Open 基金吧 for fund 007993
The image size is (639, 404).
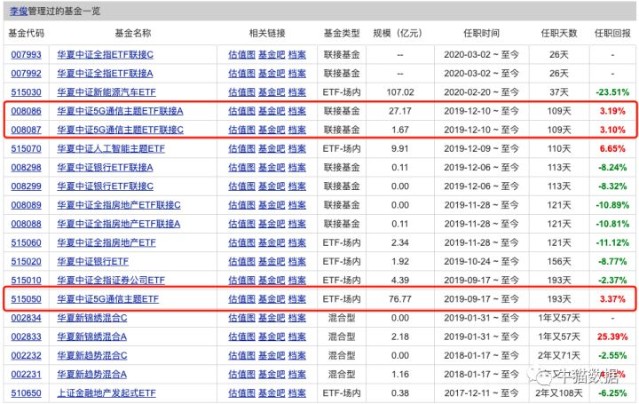tap(271, 55)
